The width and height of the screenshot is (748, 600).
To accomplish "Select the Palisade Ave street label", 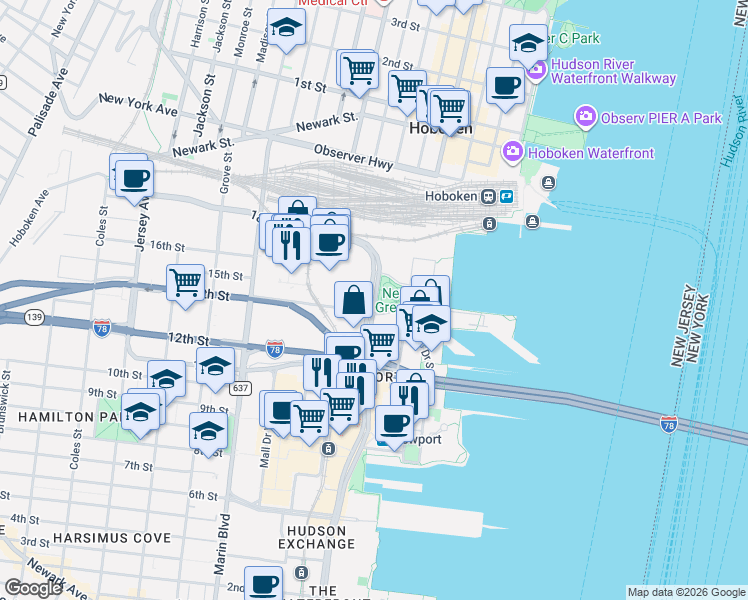I will (48, 103).
